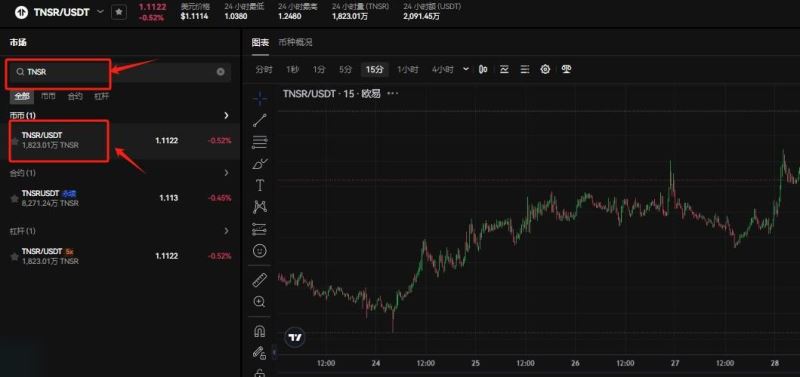Toggle the magnet snap mode

260,331
